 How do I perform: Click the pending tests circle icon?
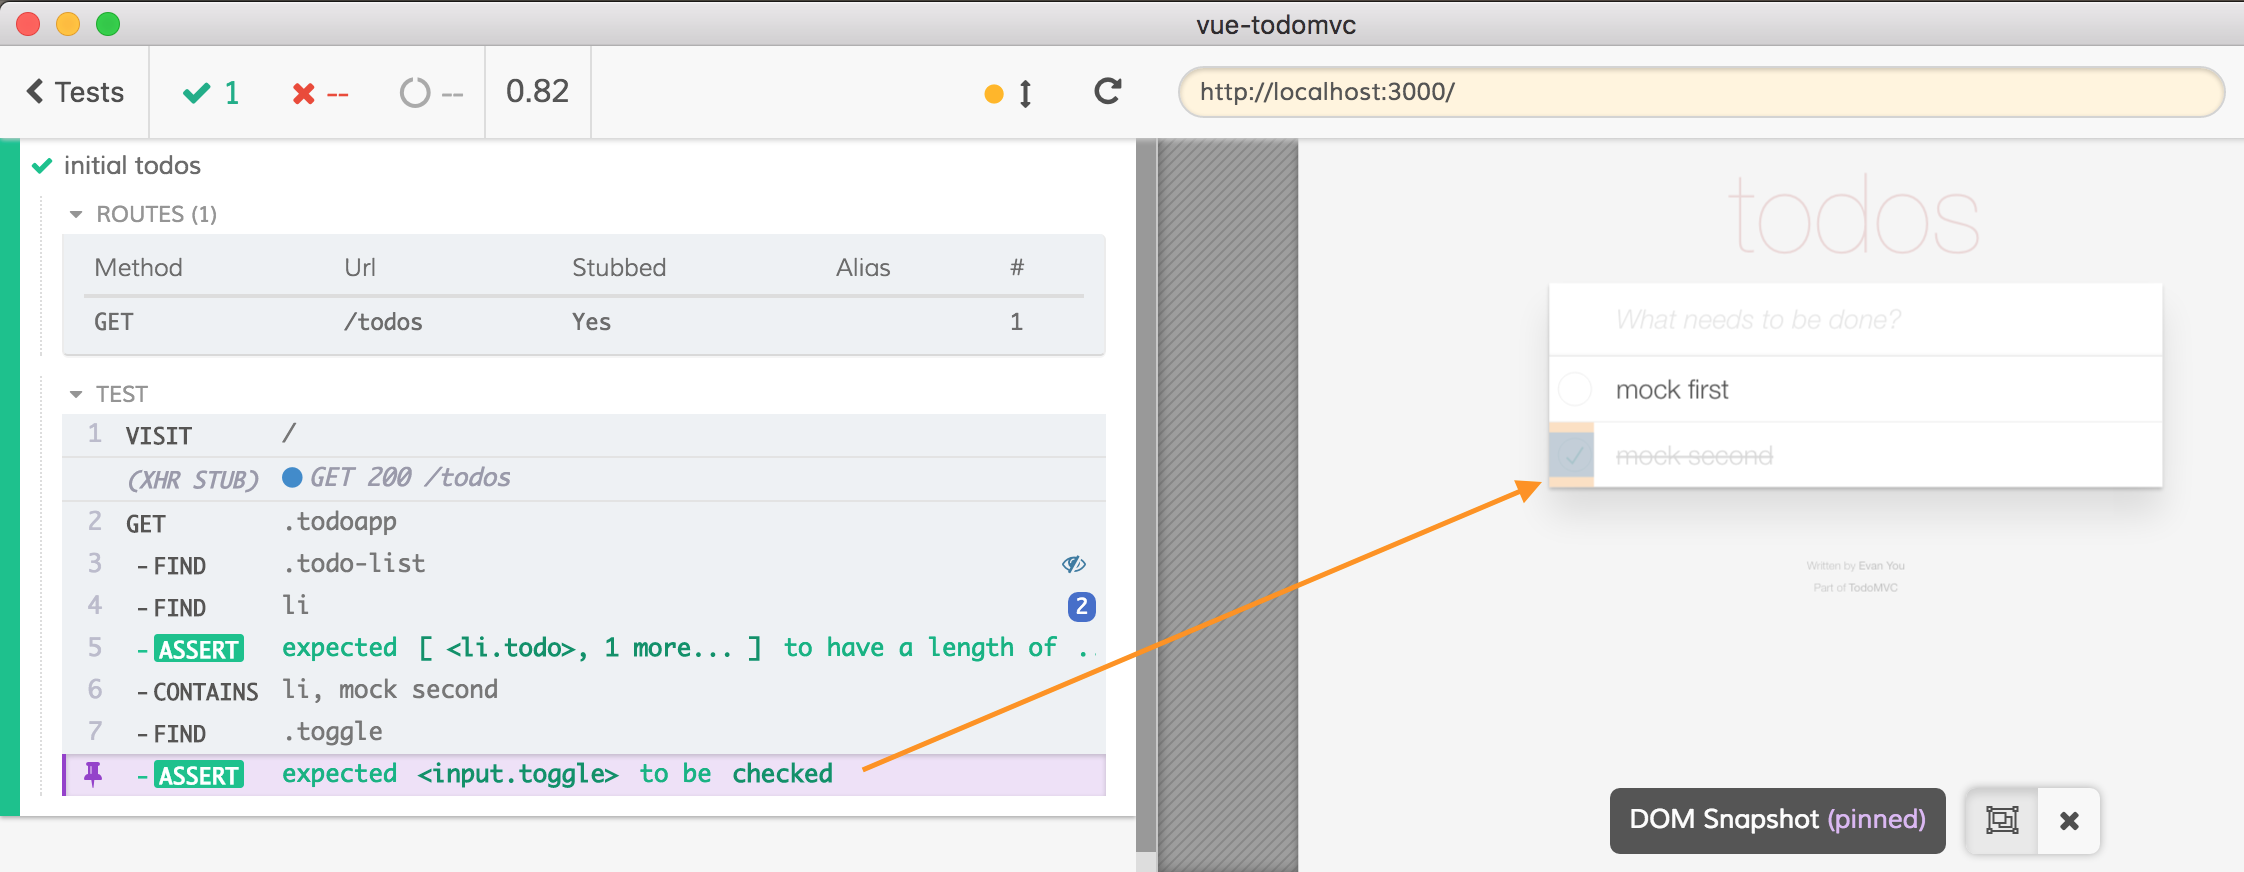pos(415,93)
